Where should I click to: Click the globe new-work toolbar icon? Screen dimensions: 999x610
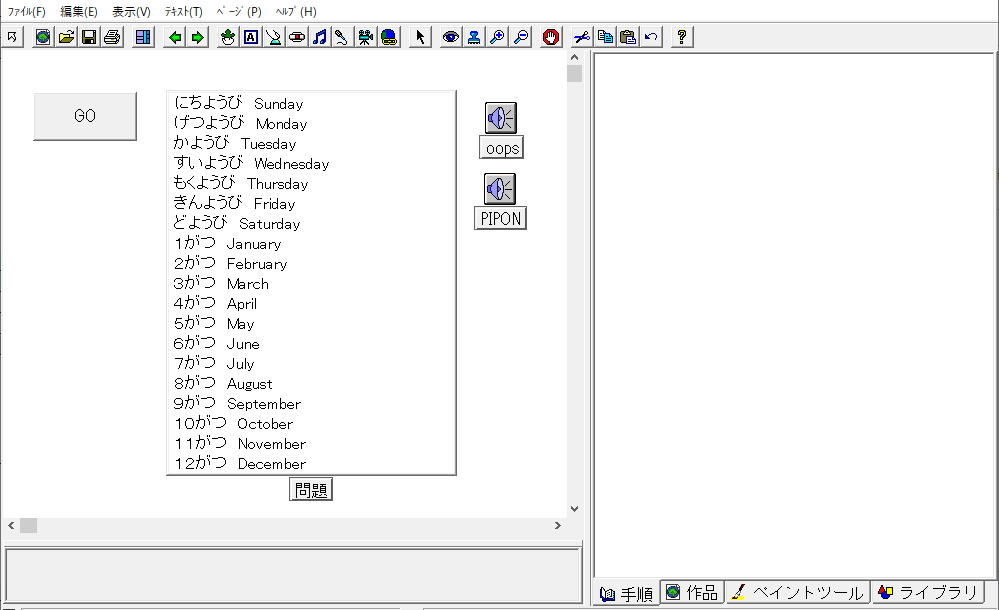pyautogui.click(x=43, y=37)
